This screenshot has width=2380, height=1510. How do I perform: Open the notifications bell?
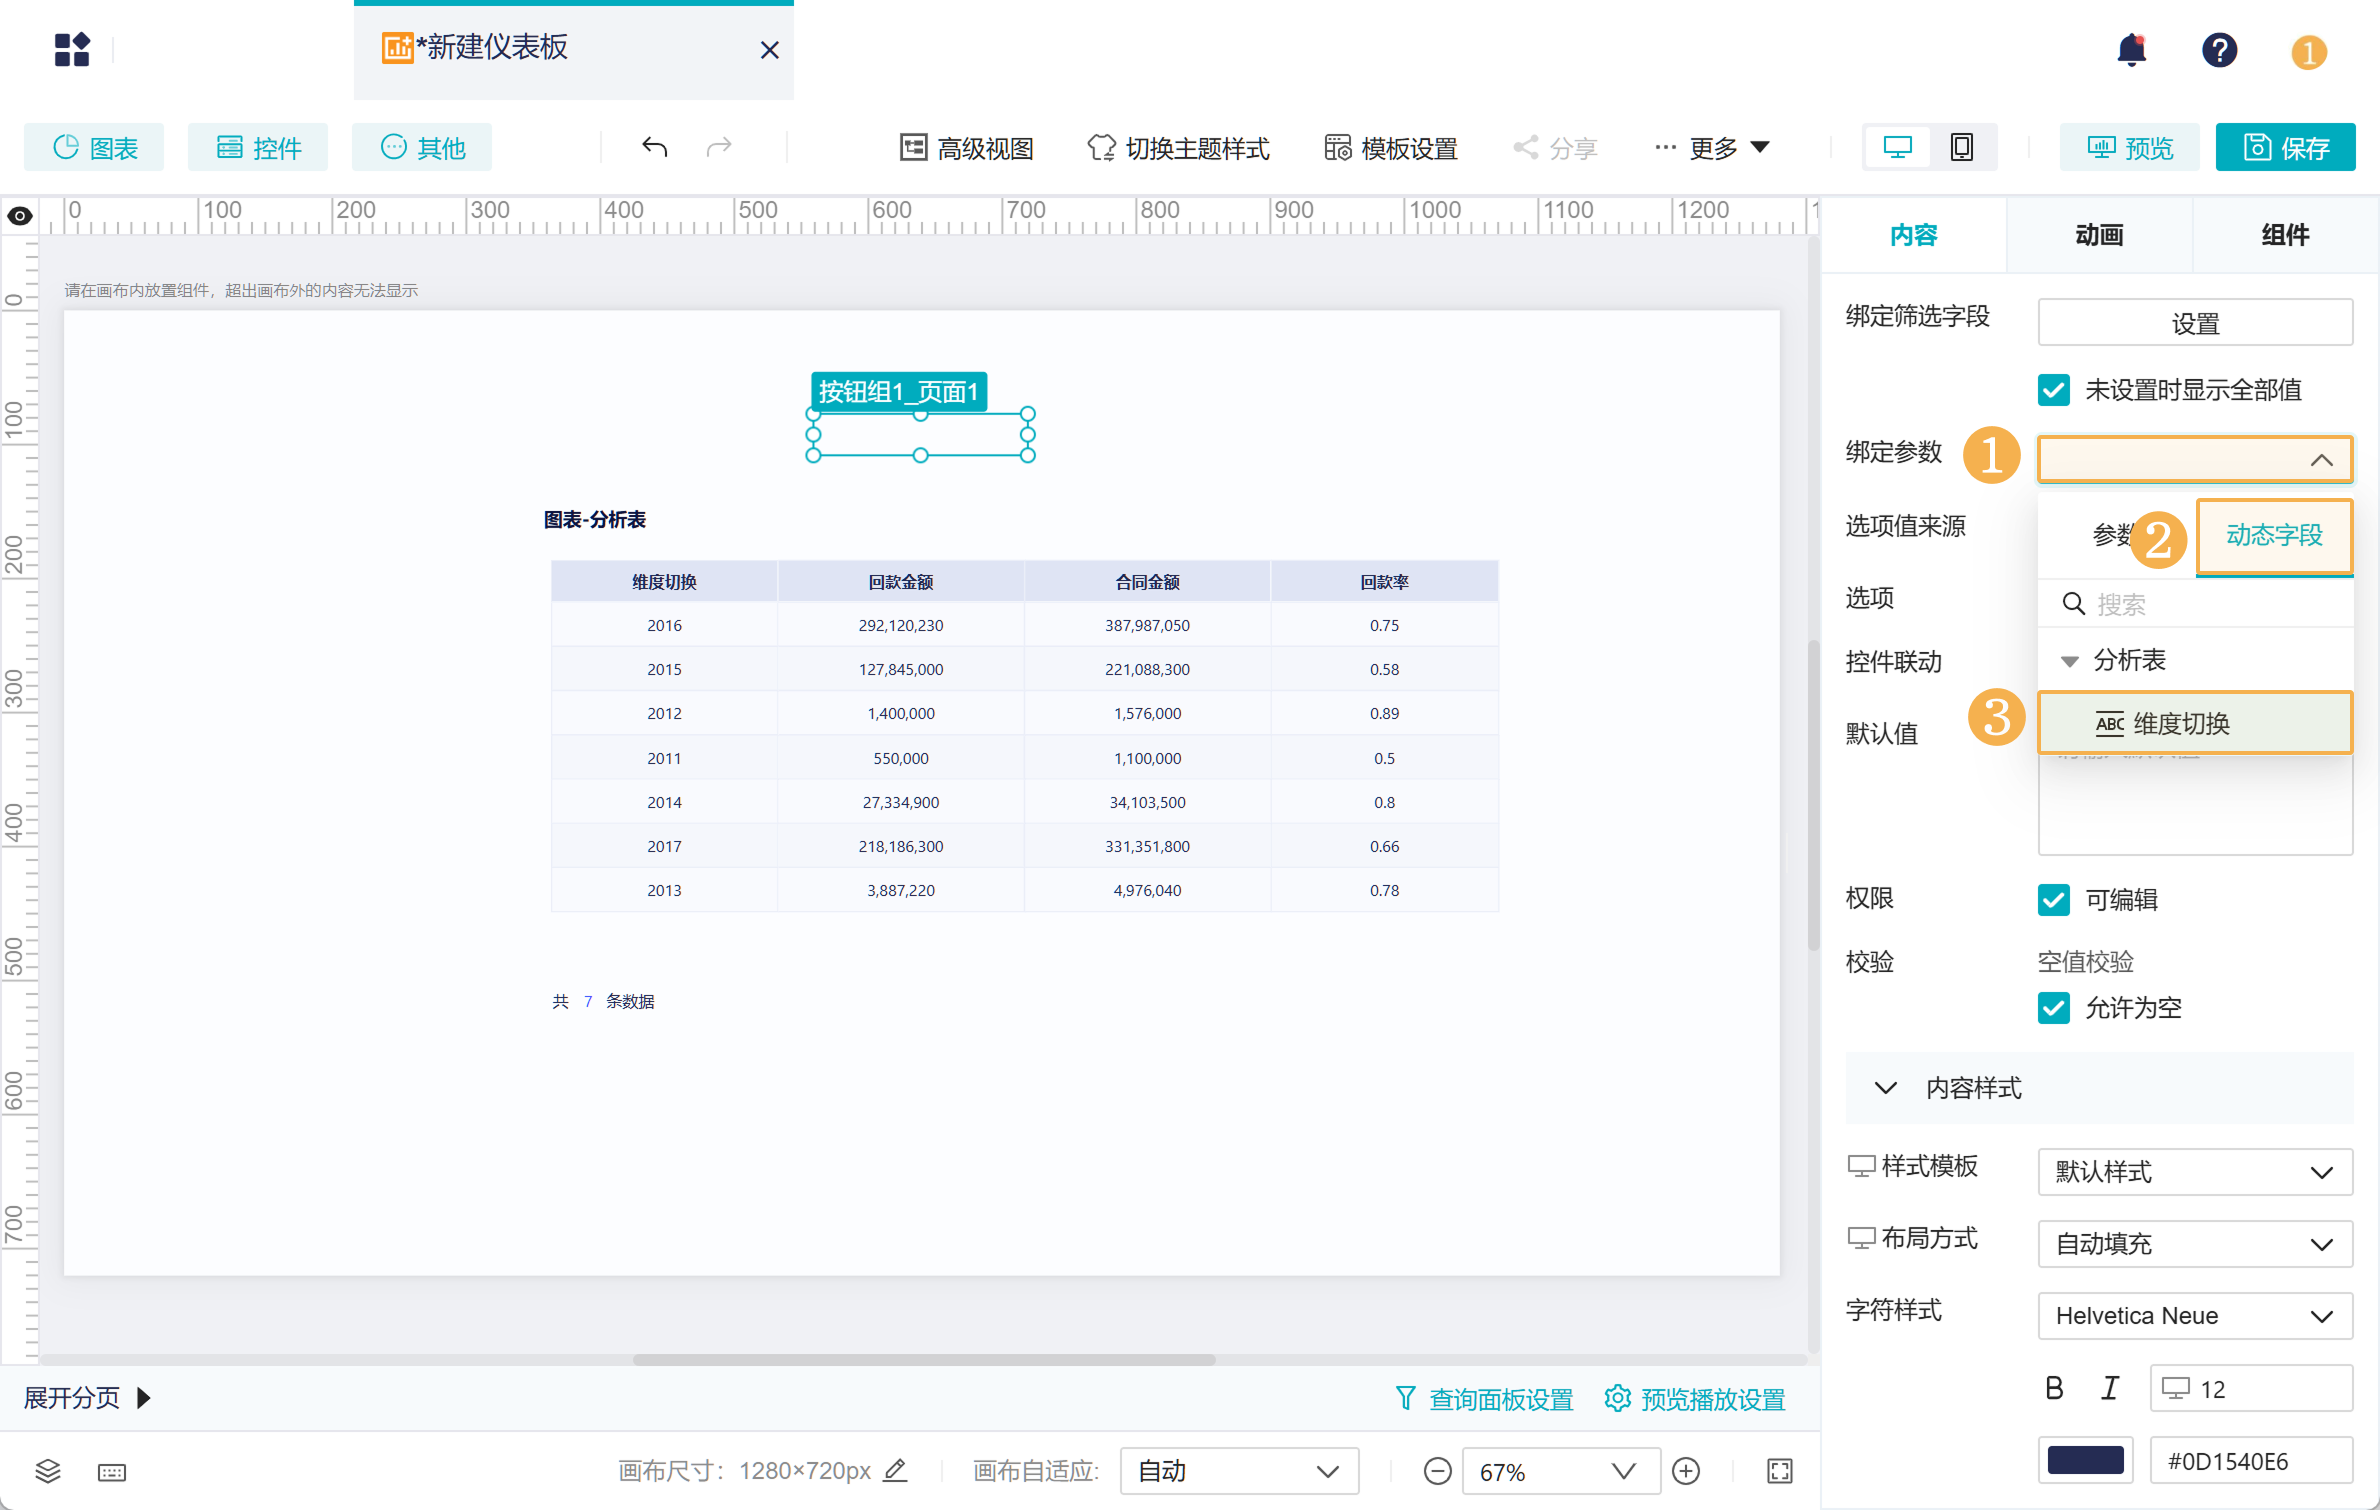pos(2131,50)
